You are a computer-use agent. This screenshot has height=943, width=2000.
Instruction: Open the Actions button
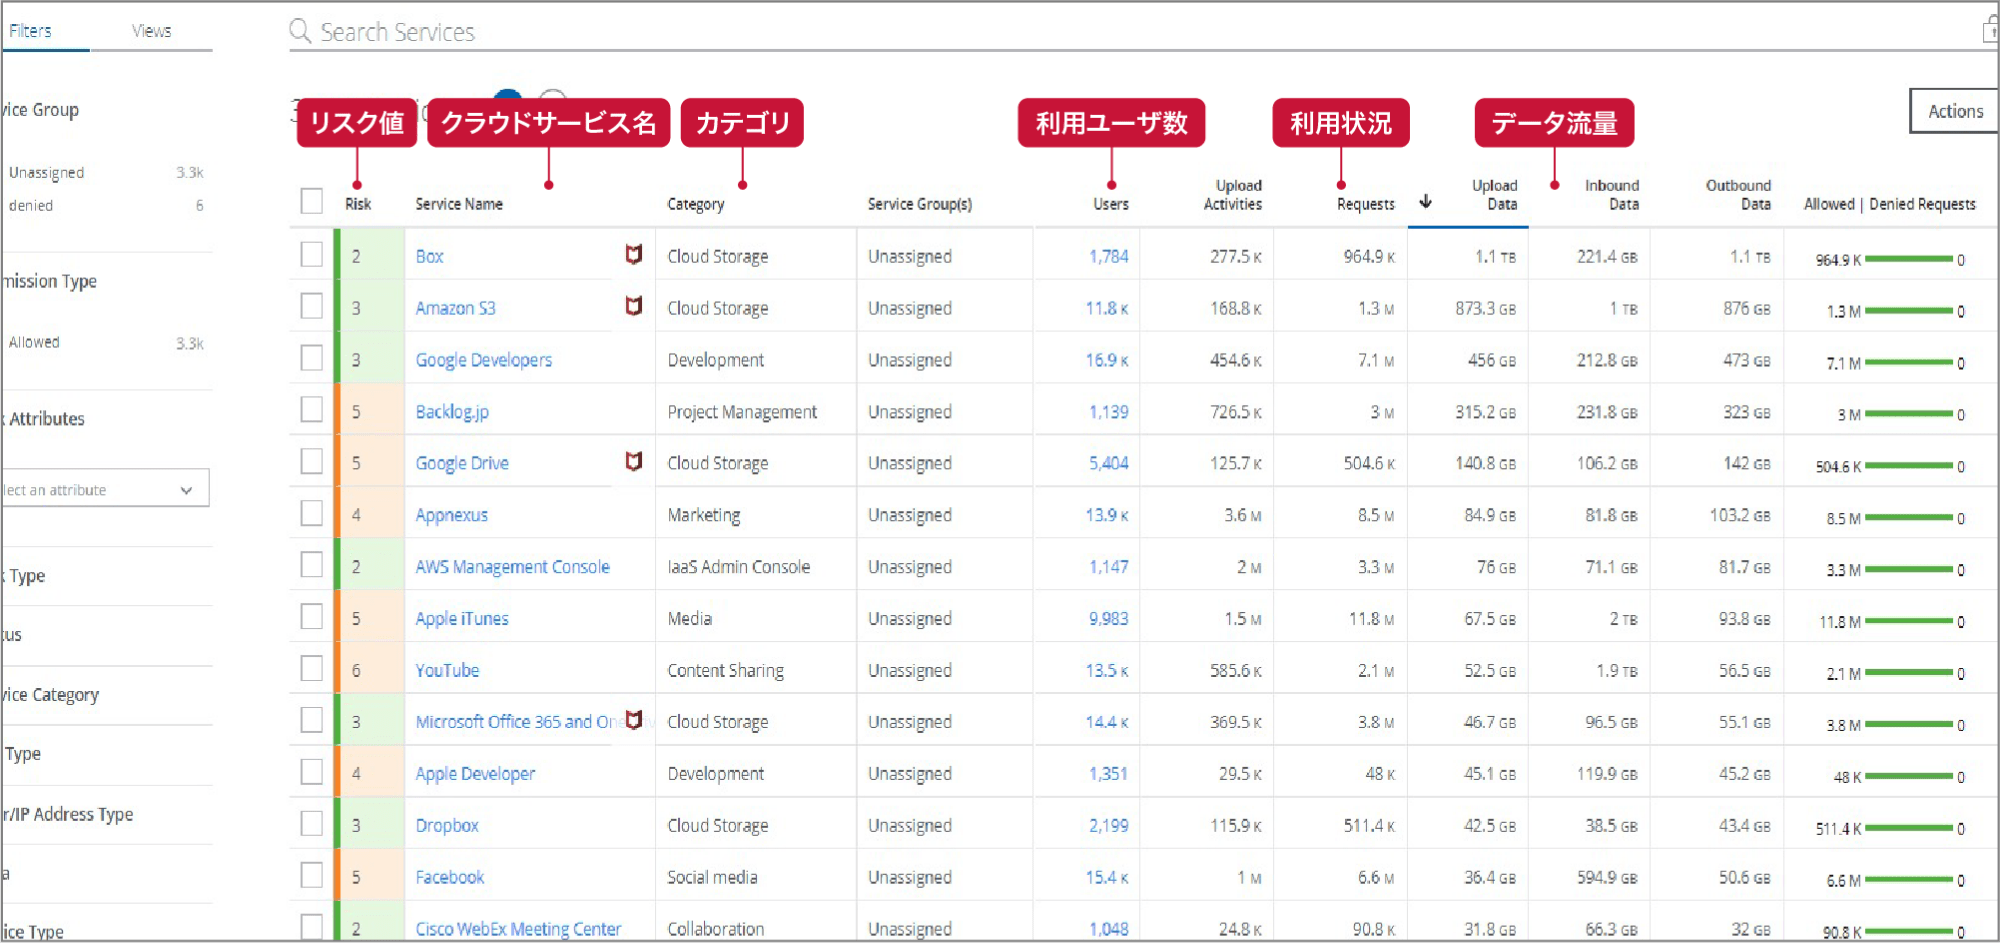[1954, 112]
